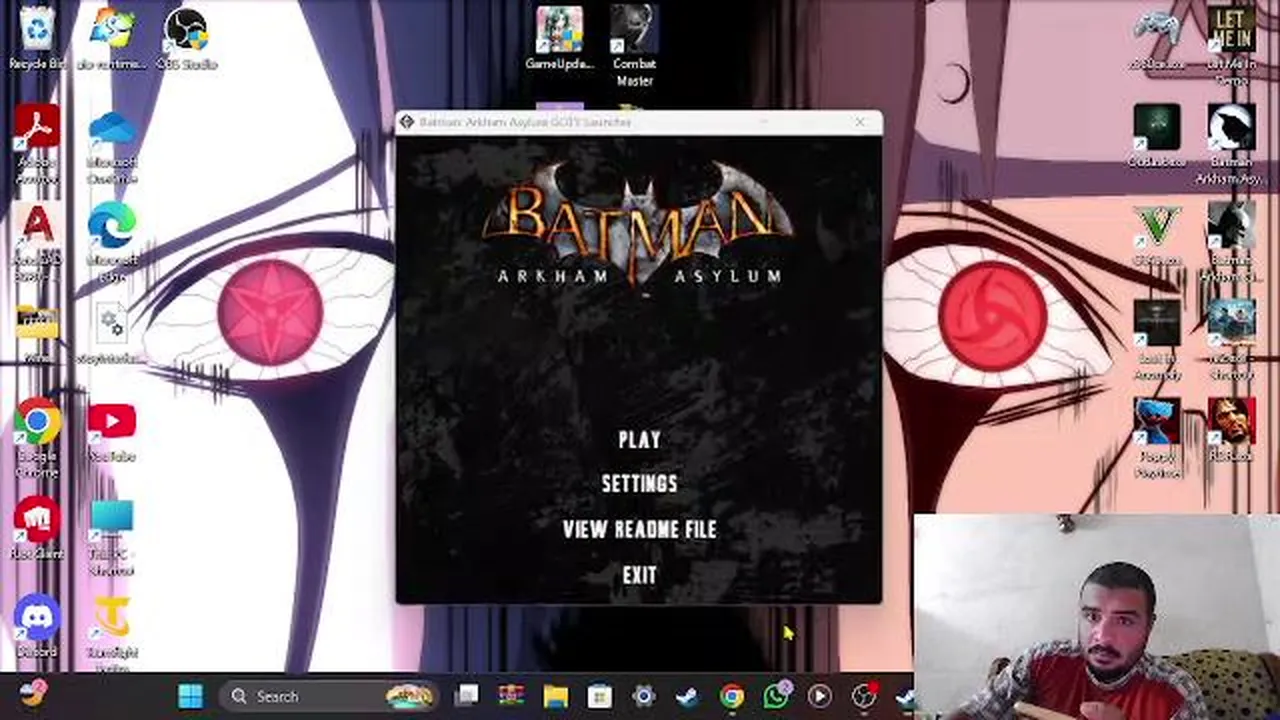The width and height of the screenshot is (1280, 720).
Task: Open the Discord desktop shortcut
Action: tap(37, 627)
